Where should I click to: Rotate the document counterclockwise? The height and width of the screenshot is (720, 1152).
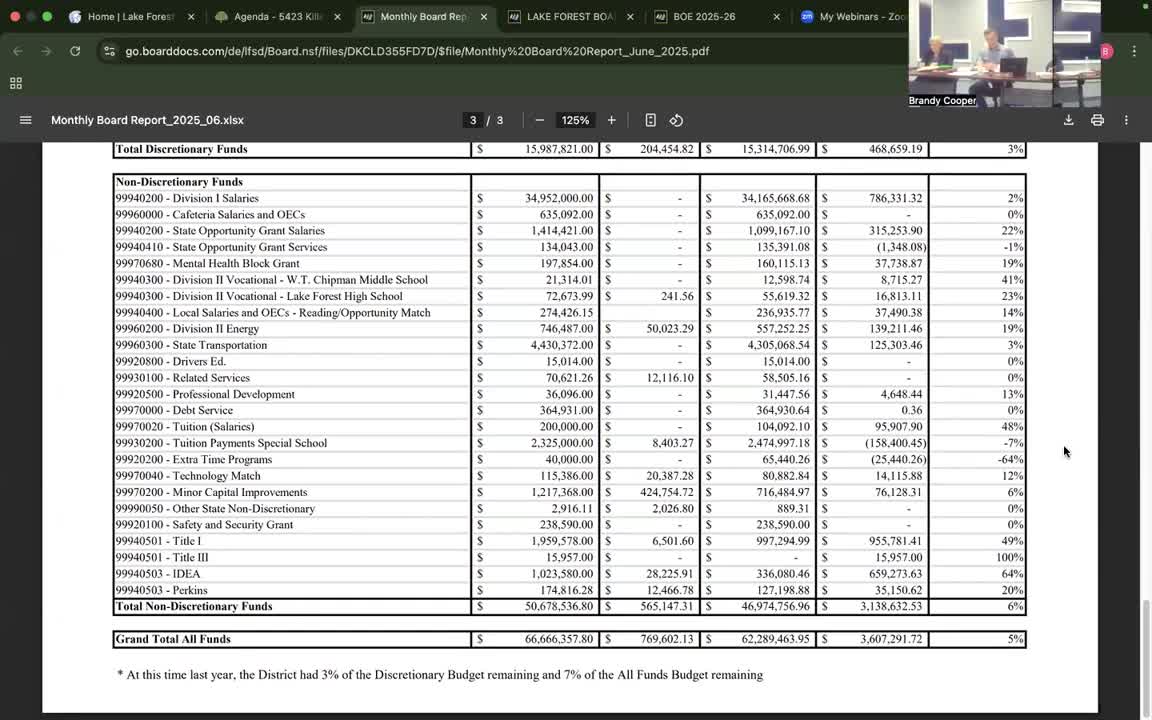[676, 120]
